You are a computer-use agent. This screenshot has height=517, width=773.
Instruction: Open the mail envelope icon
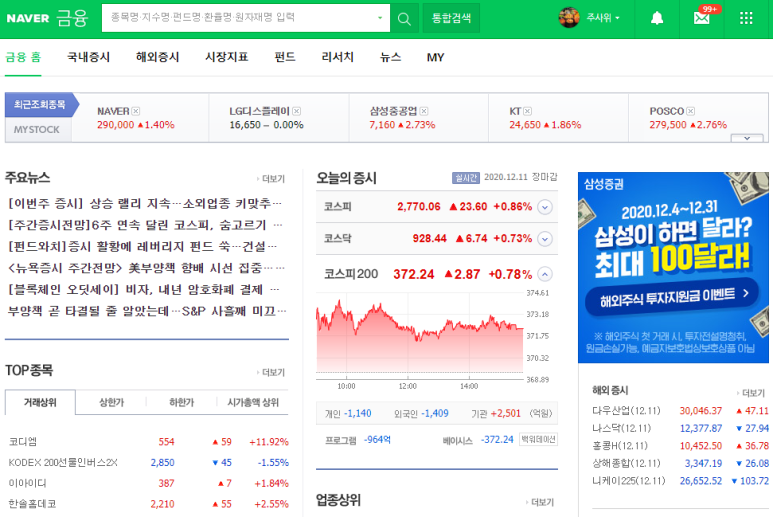coord(702,18)
